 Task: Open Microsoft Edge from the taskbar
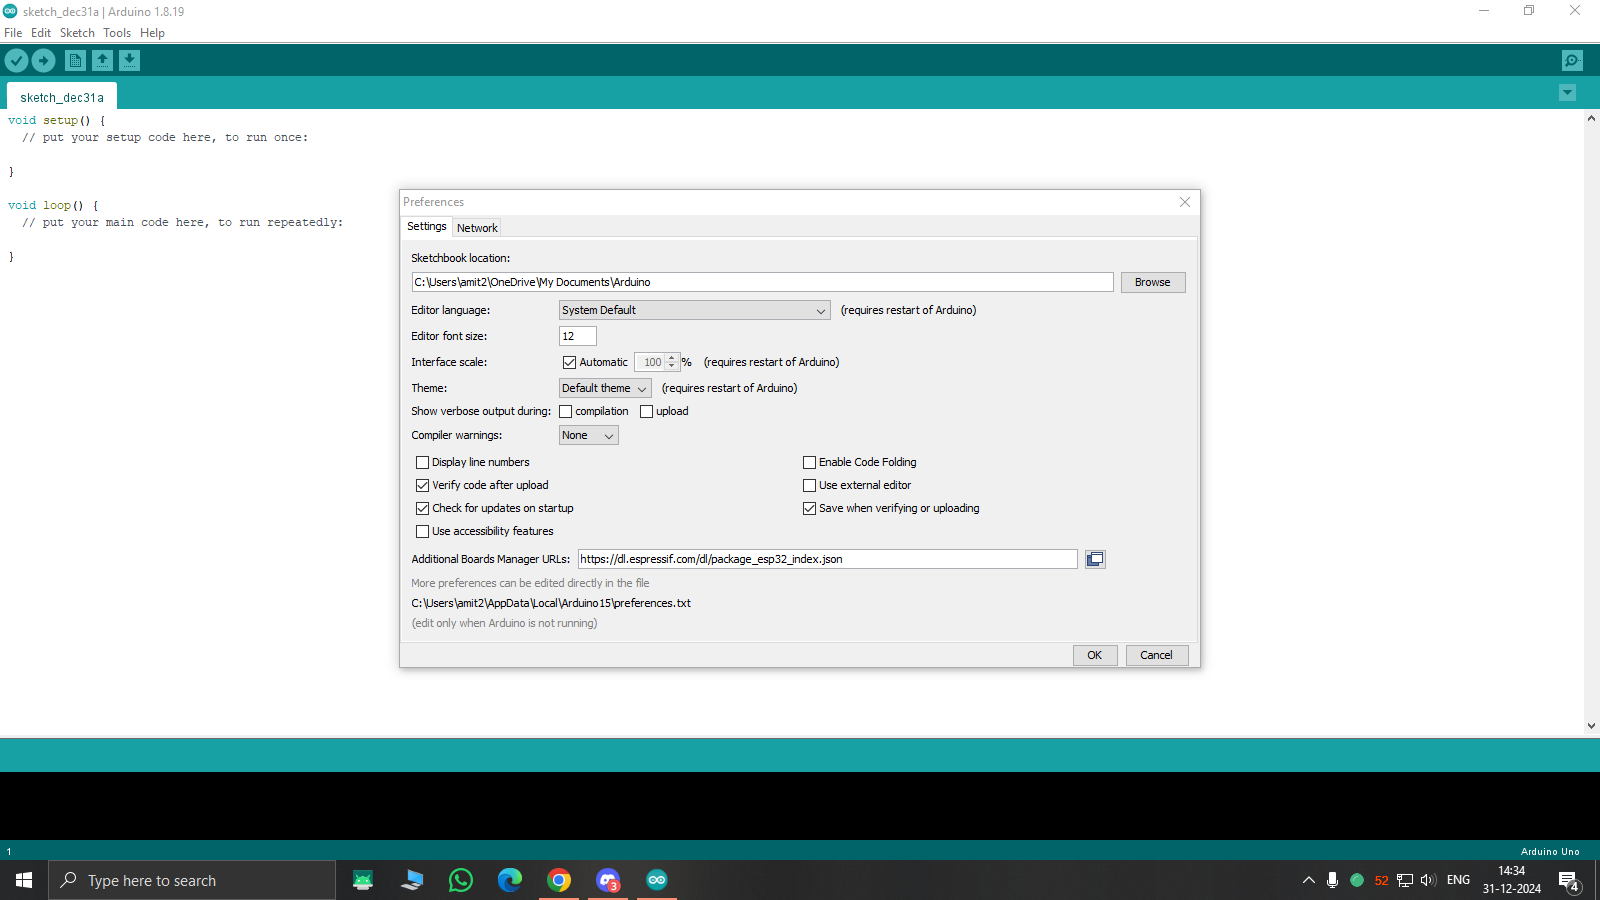510,880
